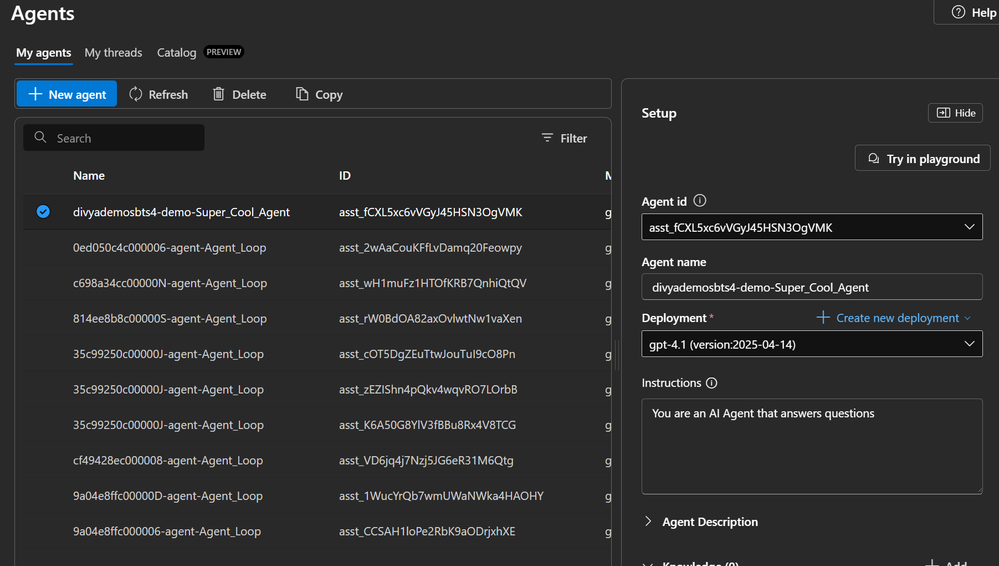
Task: Click the Try in playground button
Action: pyautogui.click(x=923, y=159)
